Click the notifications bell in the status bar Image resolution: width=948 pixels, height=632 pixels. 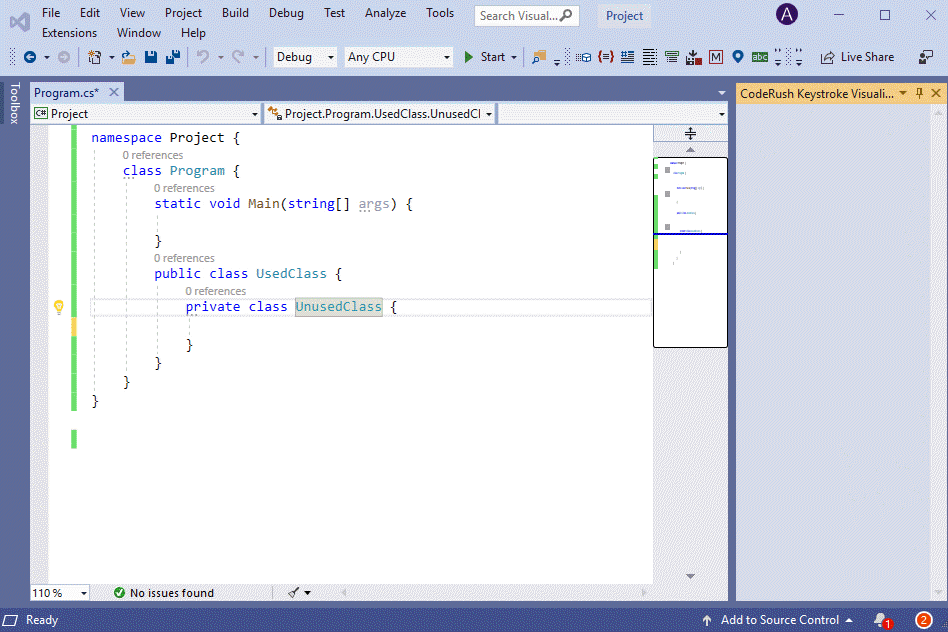coord(879,620)
